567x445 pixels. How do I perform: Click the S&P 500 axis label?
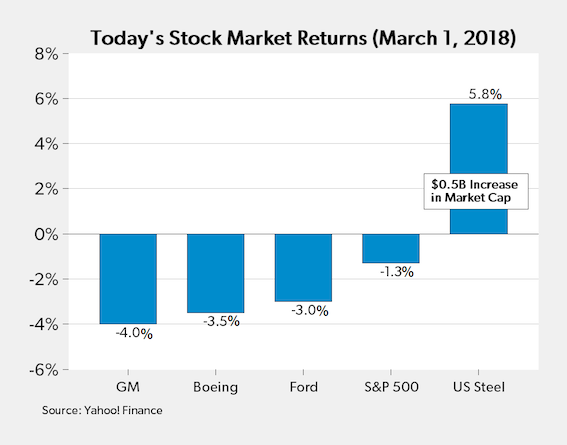pos(391,387)
